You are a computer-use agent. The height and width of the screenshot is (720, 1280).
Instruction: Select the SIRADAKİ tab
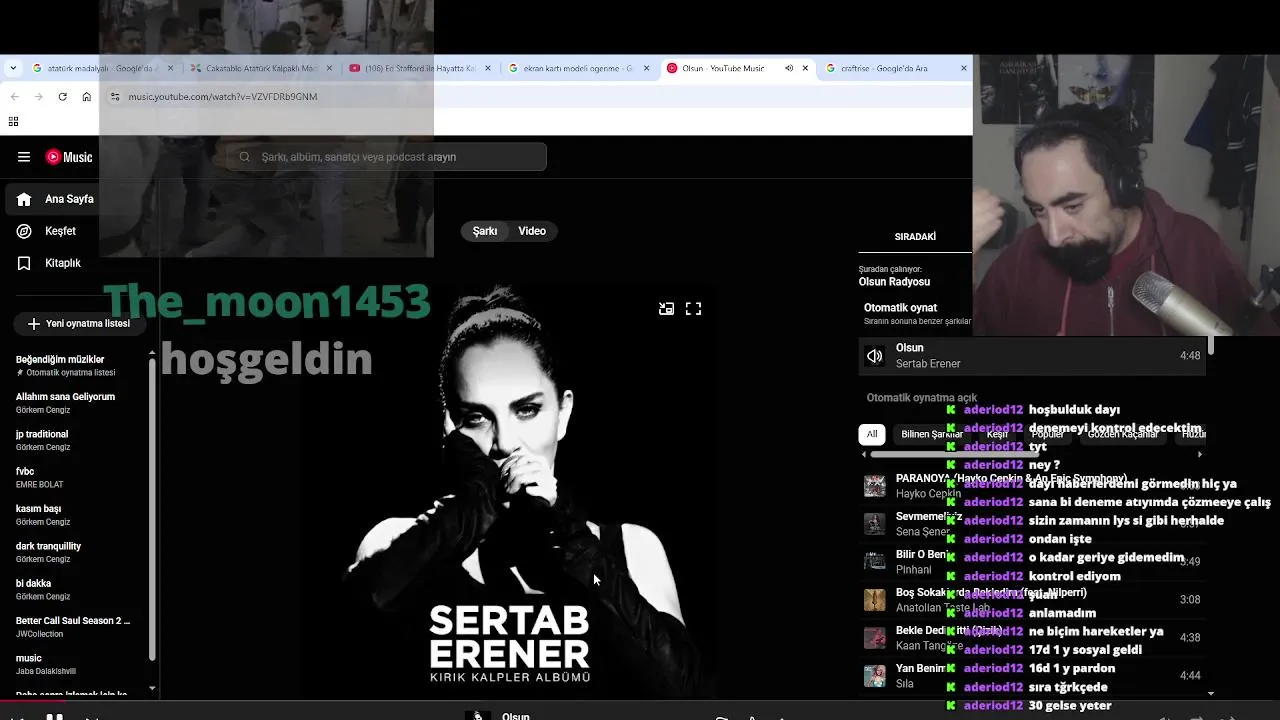point(915,237)
